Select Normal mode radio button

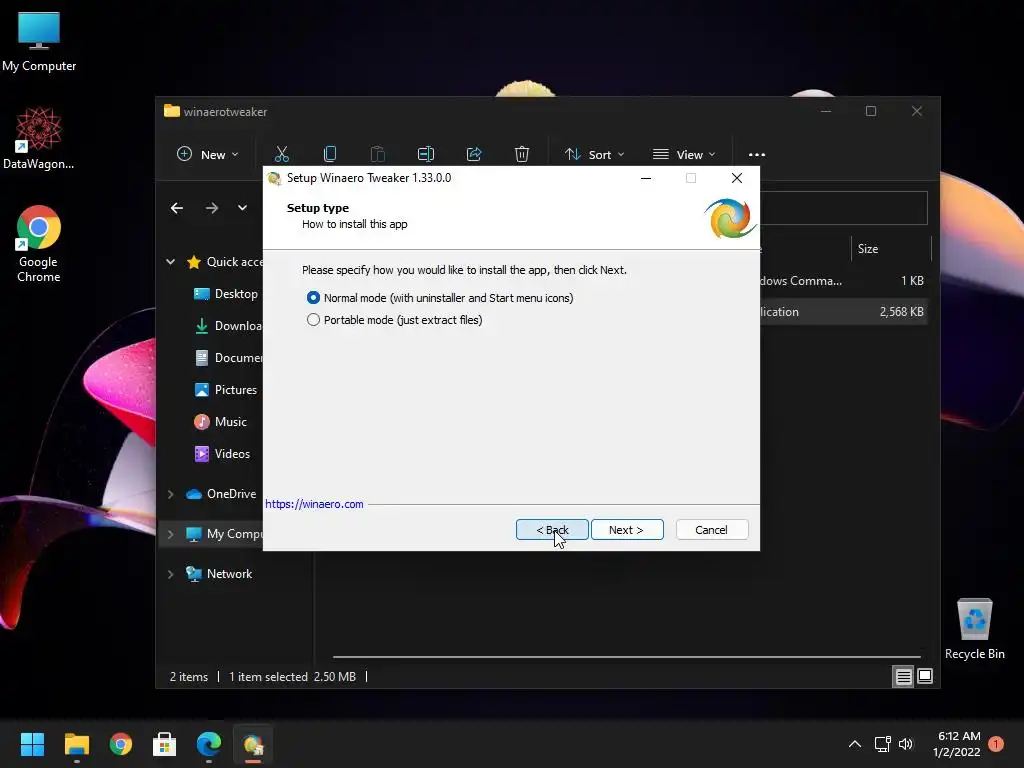[x=313, y=298]
